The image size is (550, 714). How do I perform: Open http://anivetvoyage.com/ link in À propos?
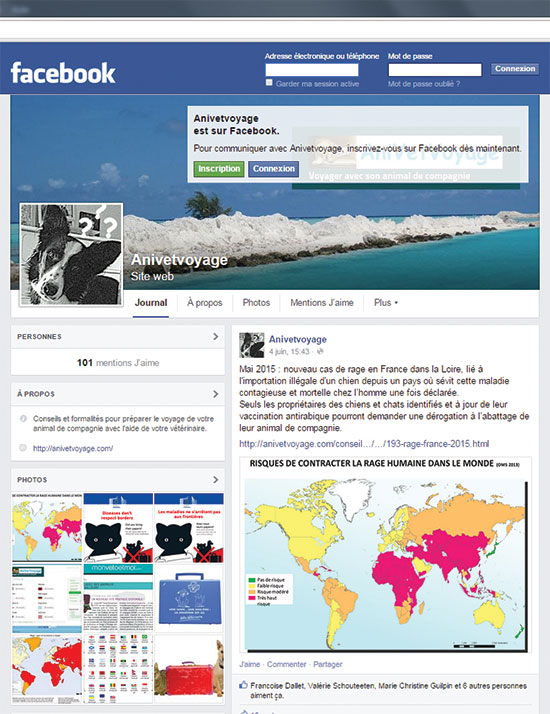coord(73,448)
